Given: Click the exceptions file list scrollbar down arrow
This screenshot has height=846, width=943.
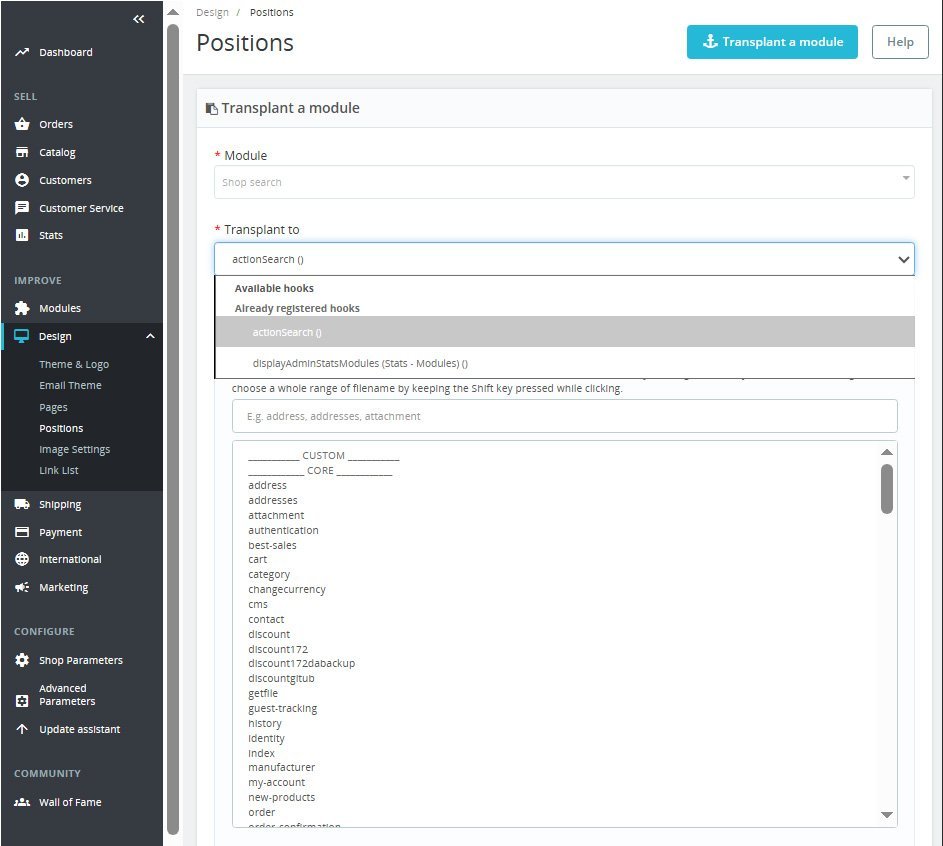Looking at the screenshot, I should pyautogui.click(x=886, y=815).
